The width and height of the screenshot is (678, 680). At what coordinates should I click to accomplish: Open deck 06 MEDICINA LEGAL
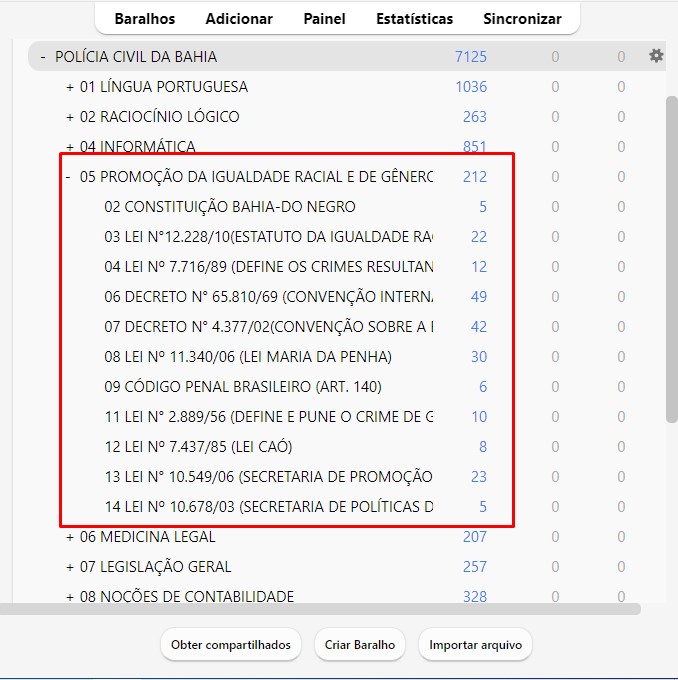click(x=147, y=536)
